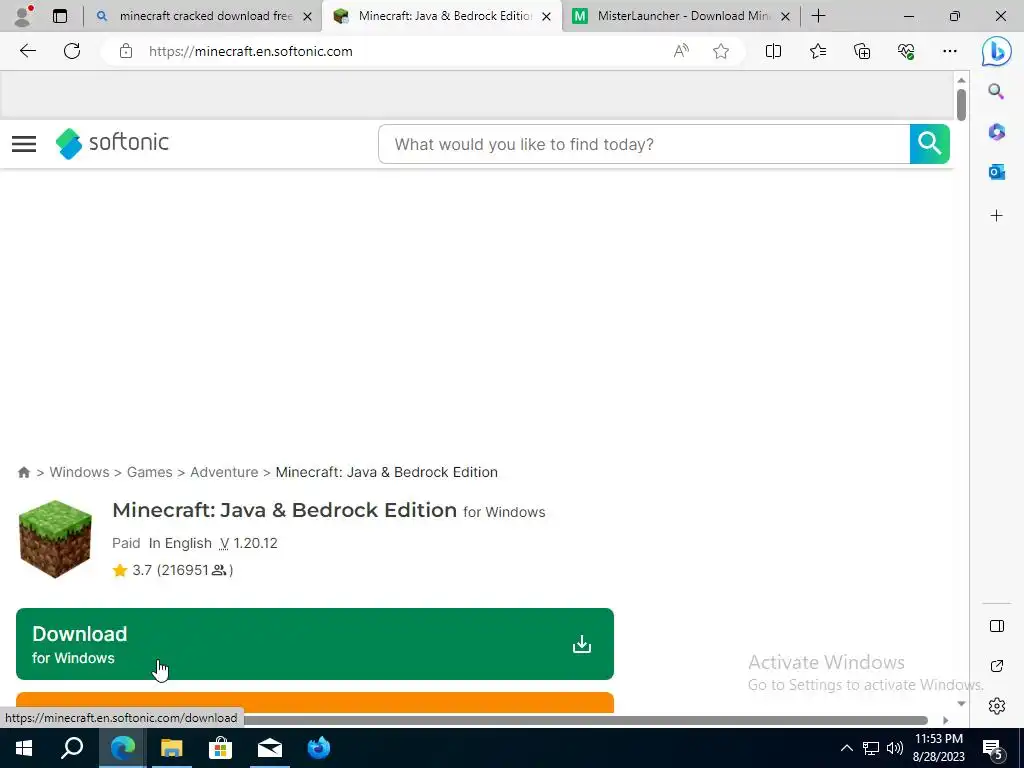
Task: Click the scroll right arrow
Action: point(945,720)
